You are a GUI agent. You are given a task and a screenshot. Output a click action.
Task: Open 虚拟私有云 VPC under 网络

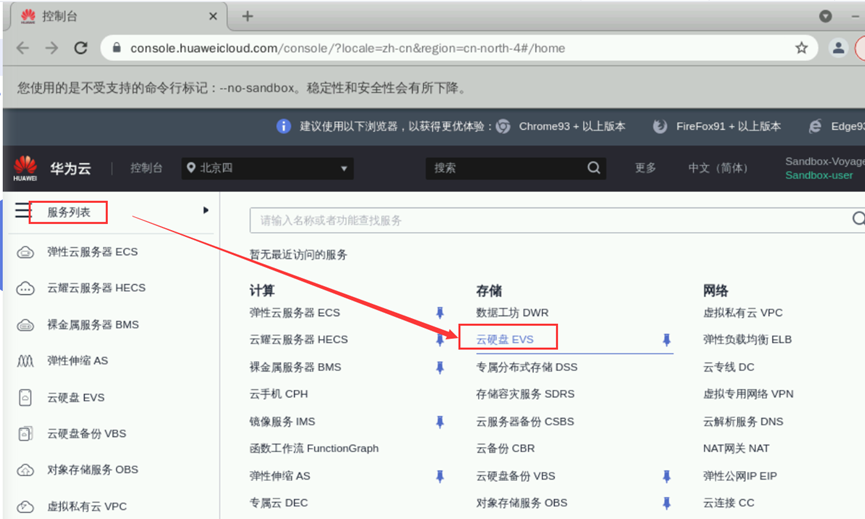(x=743, y=313)
